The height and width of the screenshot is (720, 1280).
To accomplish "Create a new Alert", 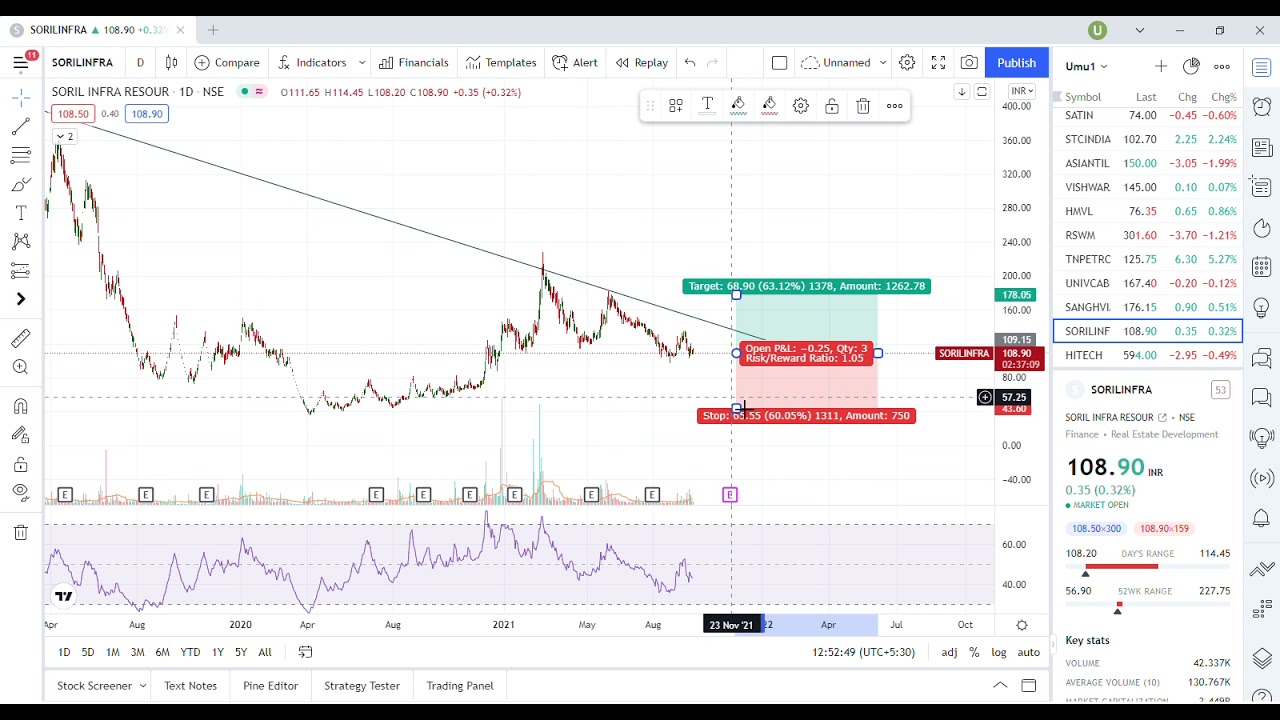I will (x=575, y=62).
